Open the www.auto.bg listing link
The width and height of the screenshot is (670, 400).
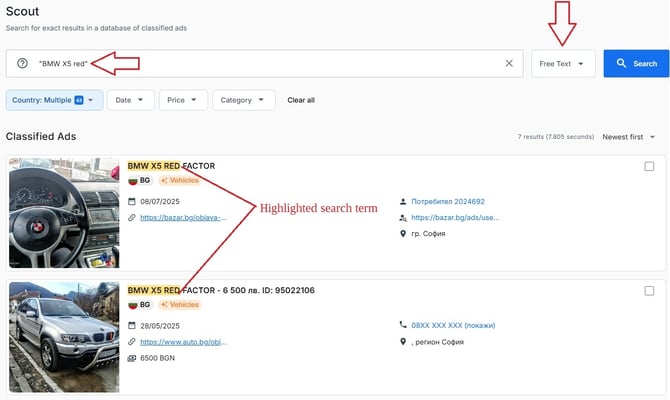[183, 342]
